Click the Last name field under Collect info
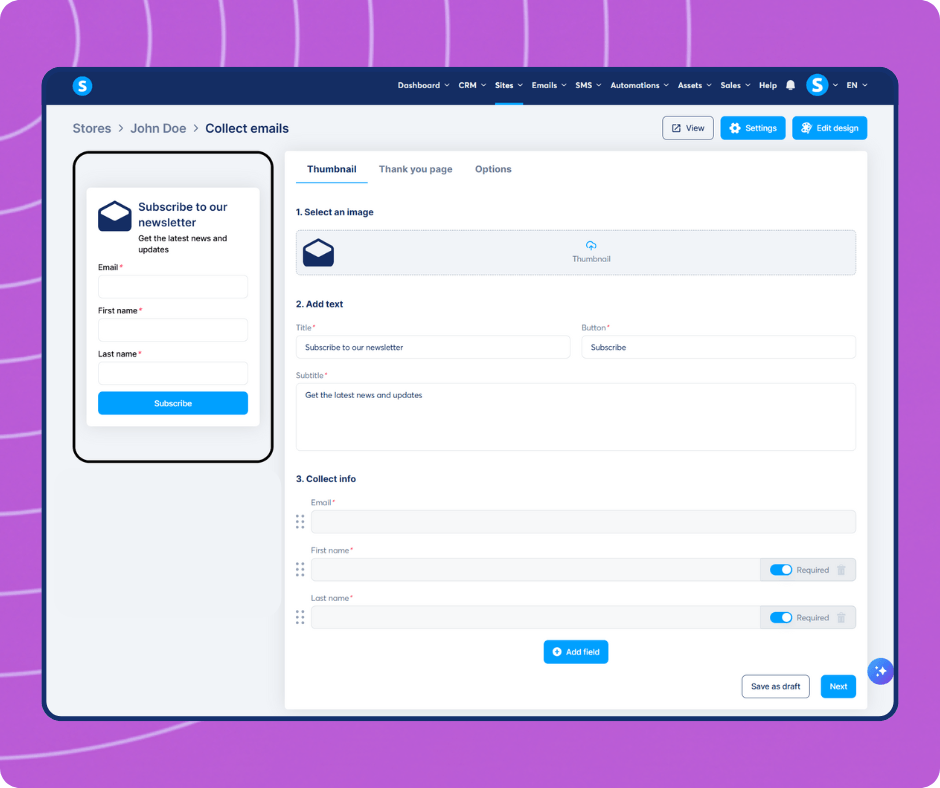Viewport: 940px width, 788px height. click(x=535, y=617)
